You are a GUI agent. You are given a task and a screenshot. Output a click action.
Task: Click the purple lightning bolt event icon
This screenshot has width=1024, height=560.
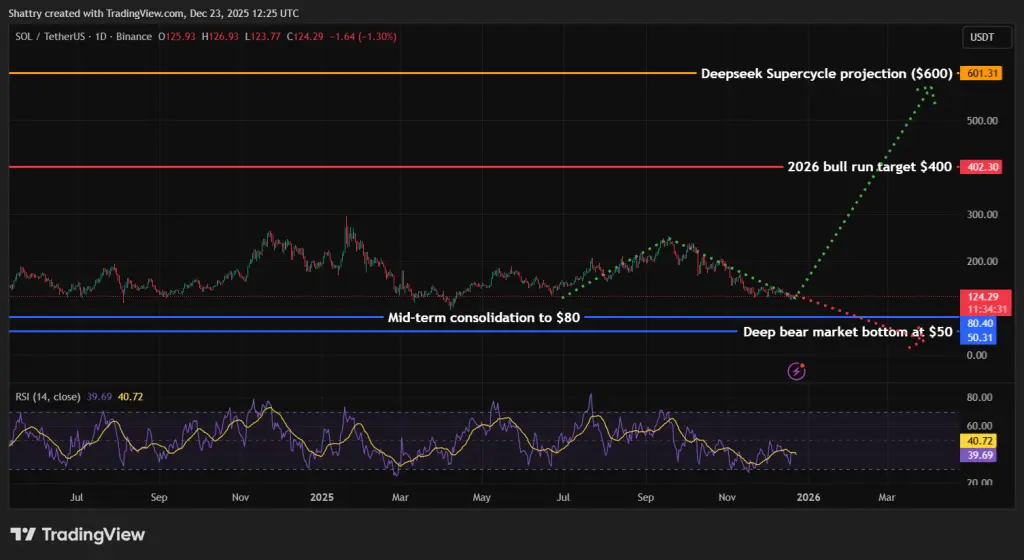point(797,371)
